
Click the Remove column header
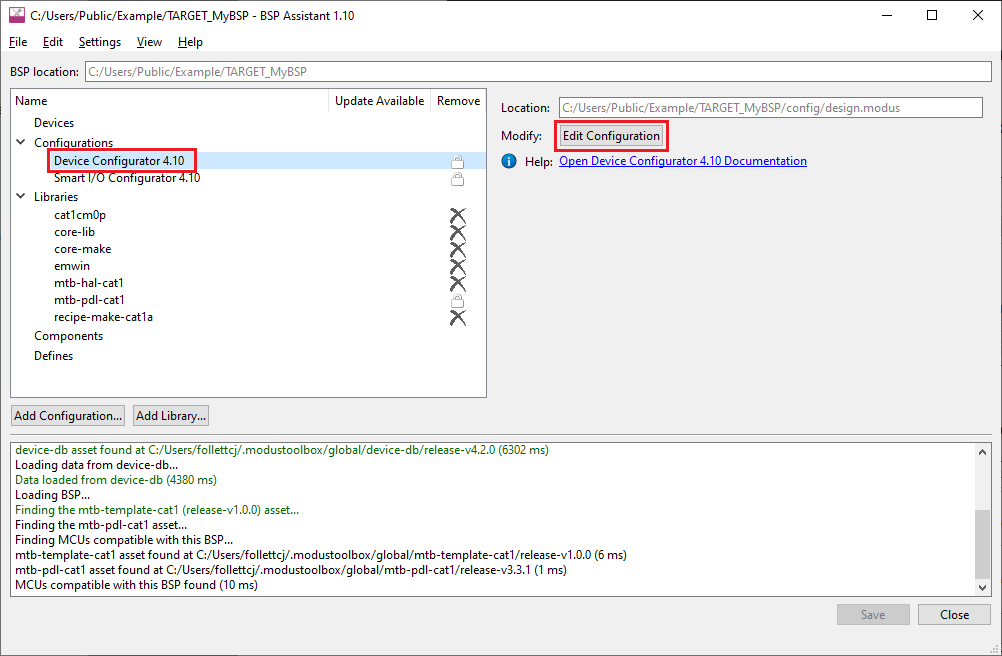point(458,101)
